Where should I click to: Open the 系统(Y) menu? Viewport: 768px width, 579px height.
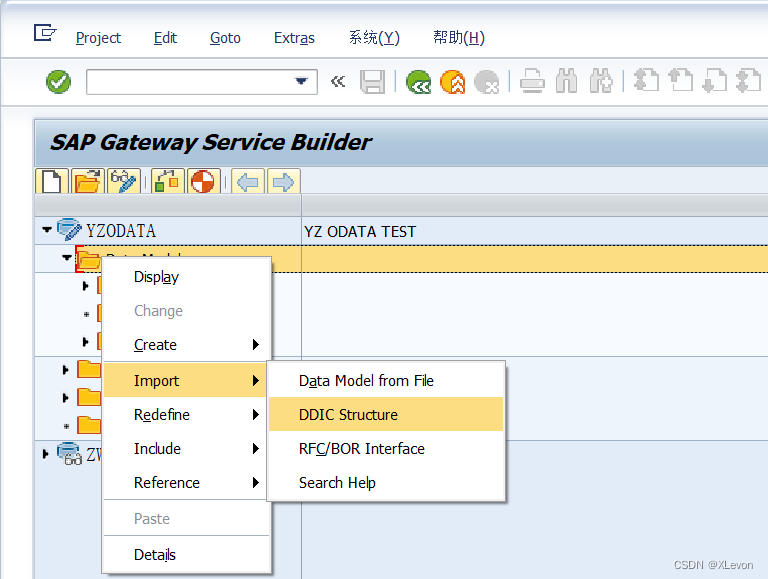point(374,38)
